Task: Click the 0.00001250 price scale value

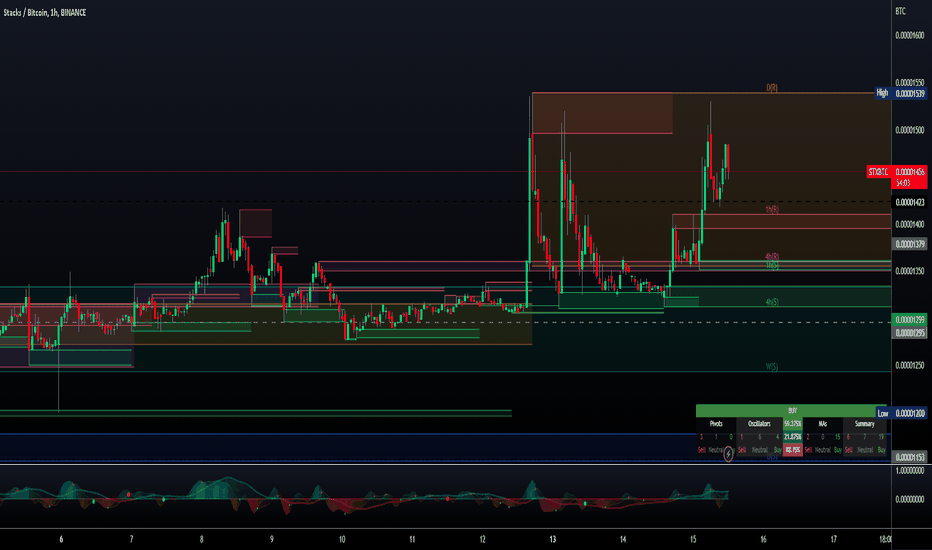Action: (x=910, y=366)
